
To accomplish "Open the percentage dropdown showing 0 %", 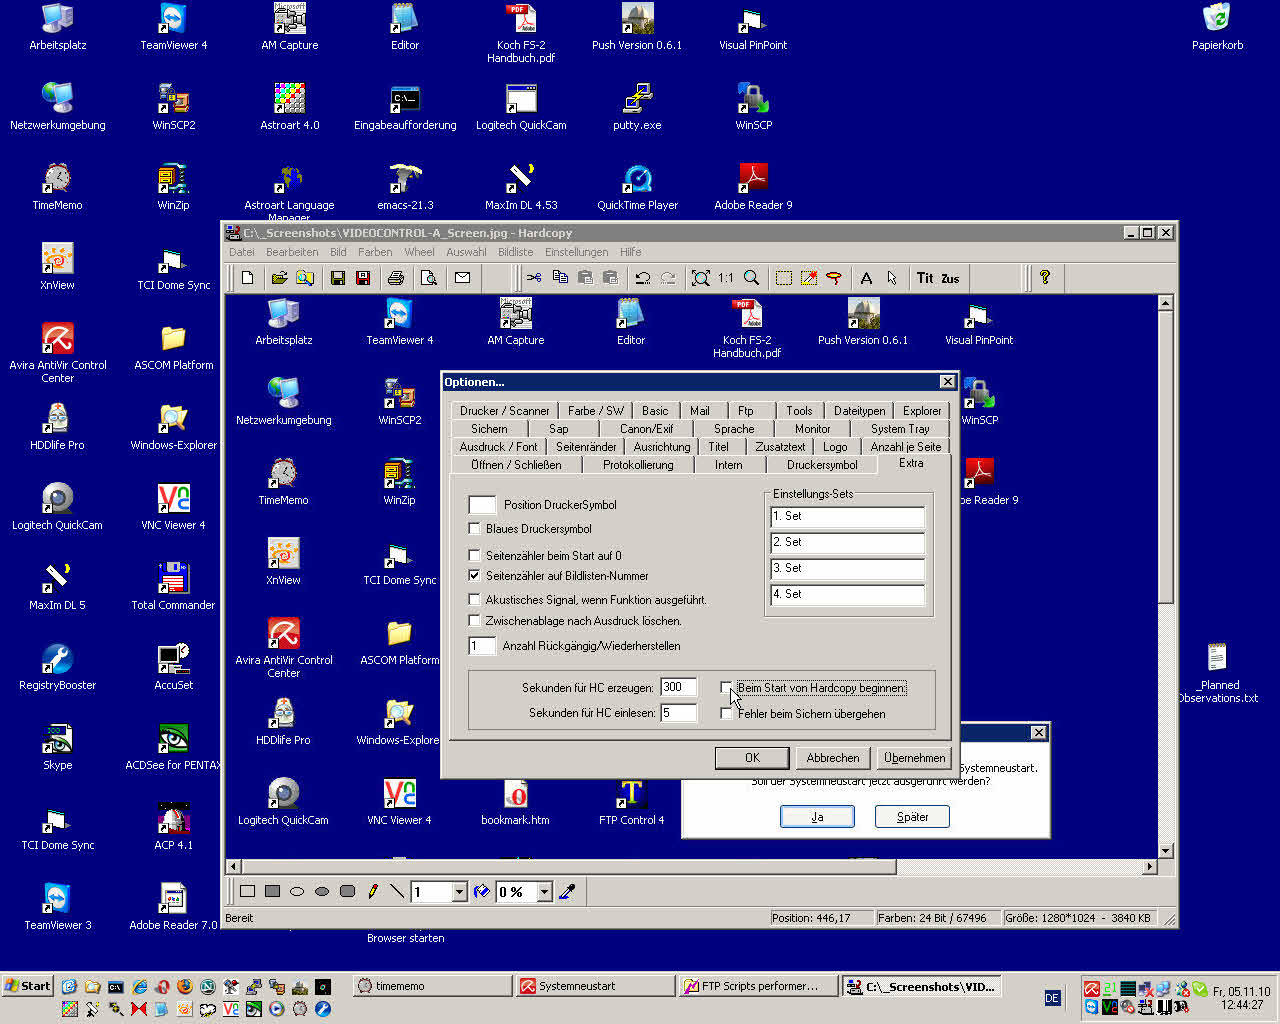I will tap(545, 892).
